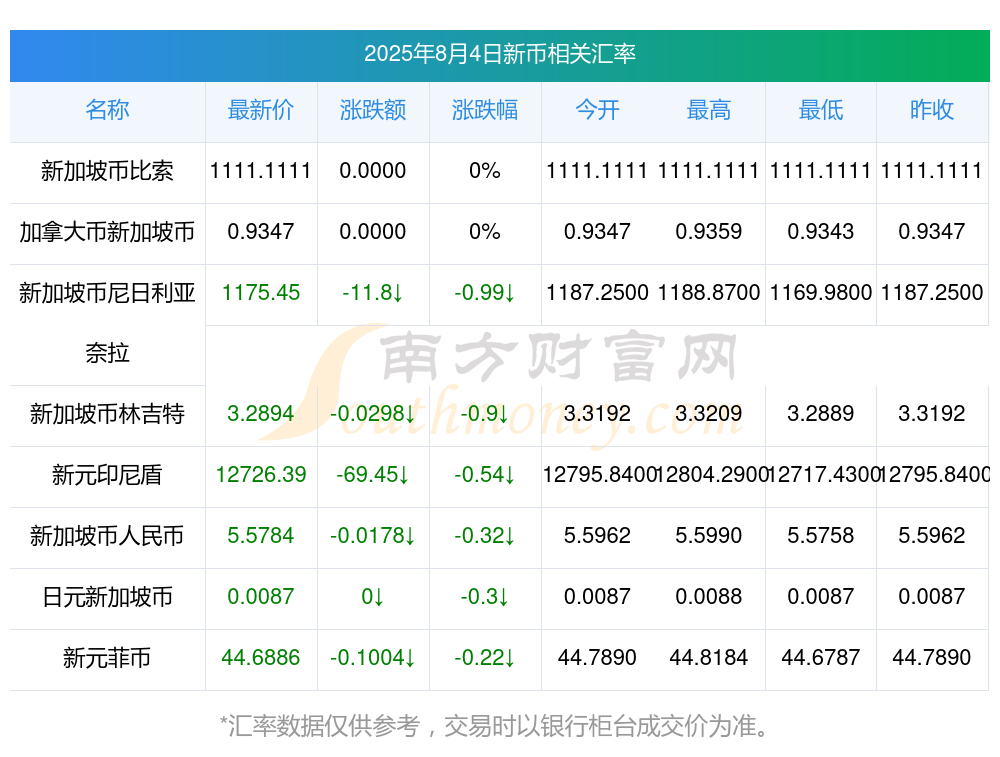The image size is (1000, 757).
Task: Select the 涨跌额 column header
Action: pyautogui.click(x=372, y=110)
